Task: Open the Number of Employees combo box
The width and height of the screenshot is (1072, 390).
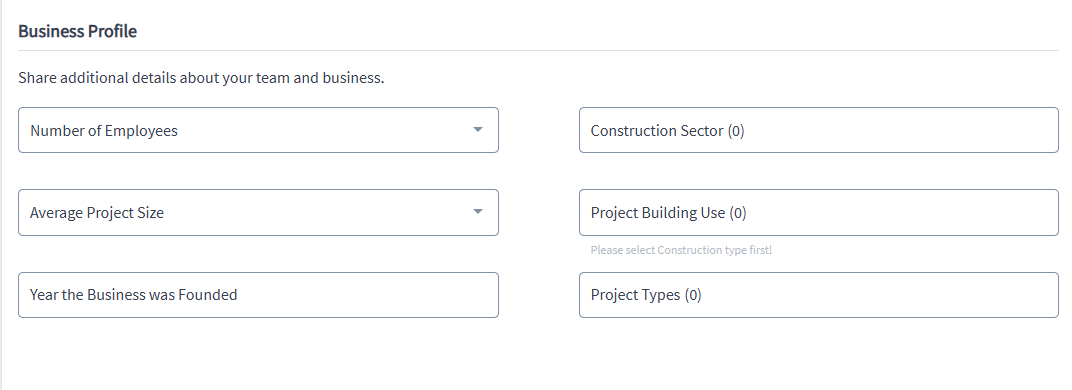Action: pyautogui.click(x=258, y=130)
